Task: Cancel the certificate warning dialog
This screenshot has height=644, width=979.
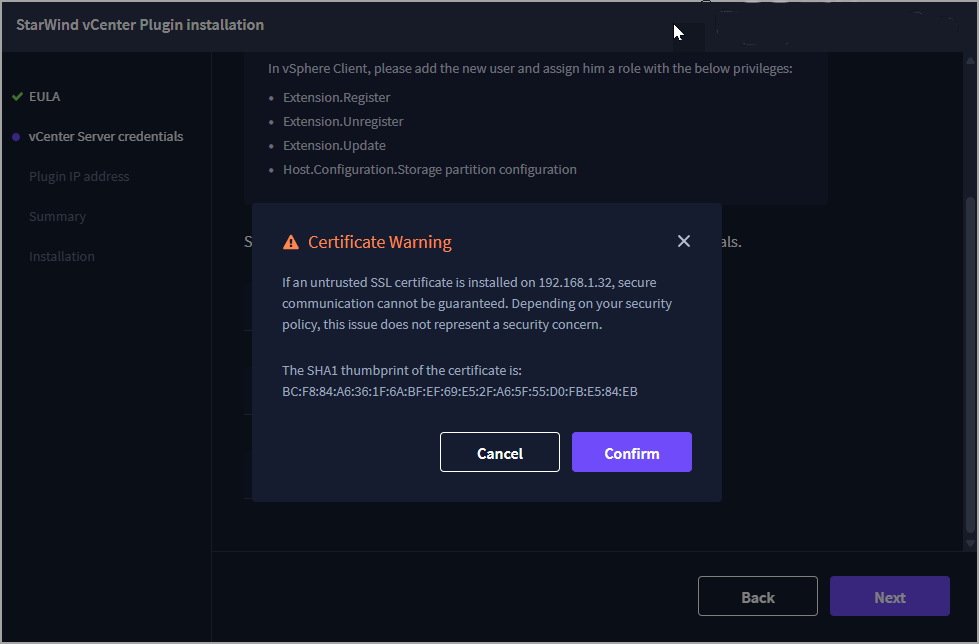Action: pos(499,452)
